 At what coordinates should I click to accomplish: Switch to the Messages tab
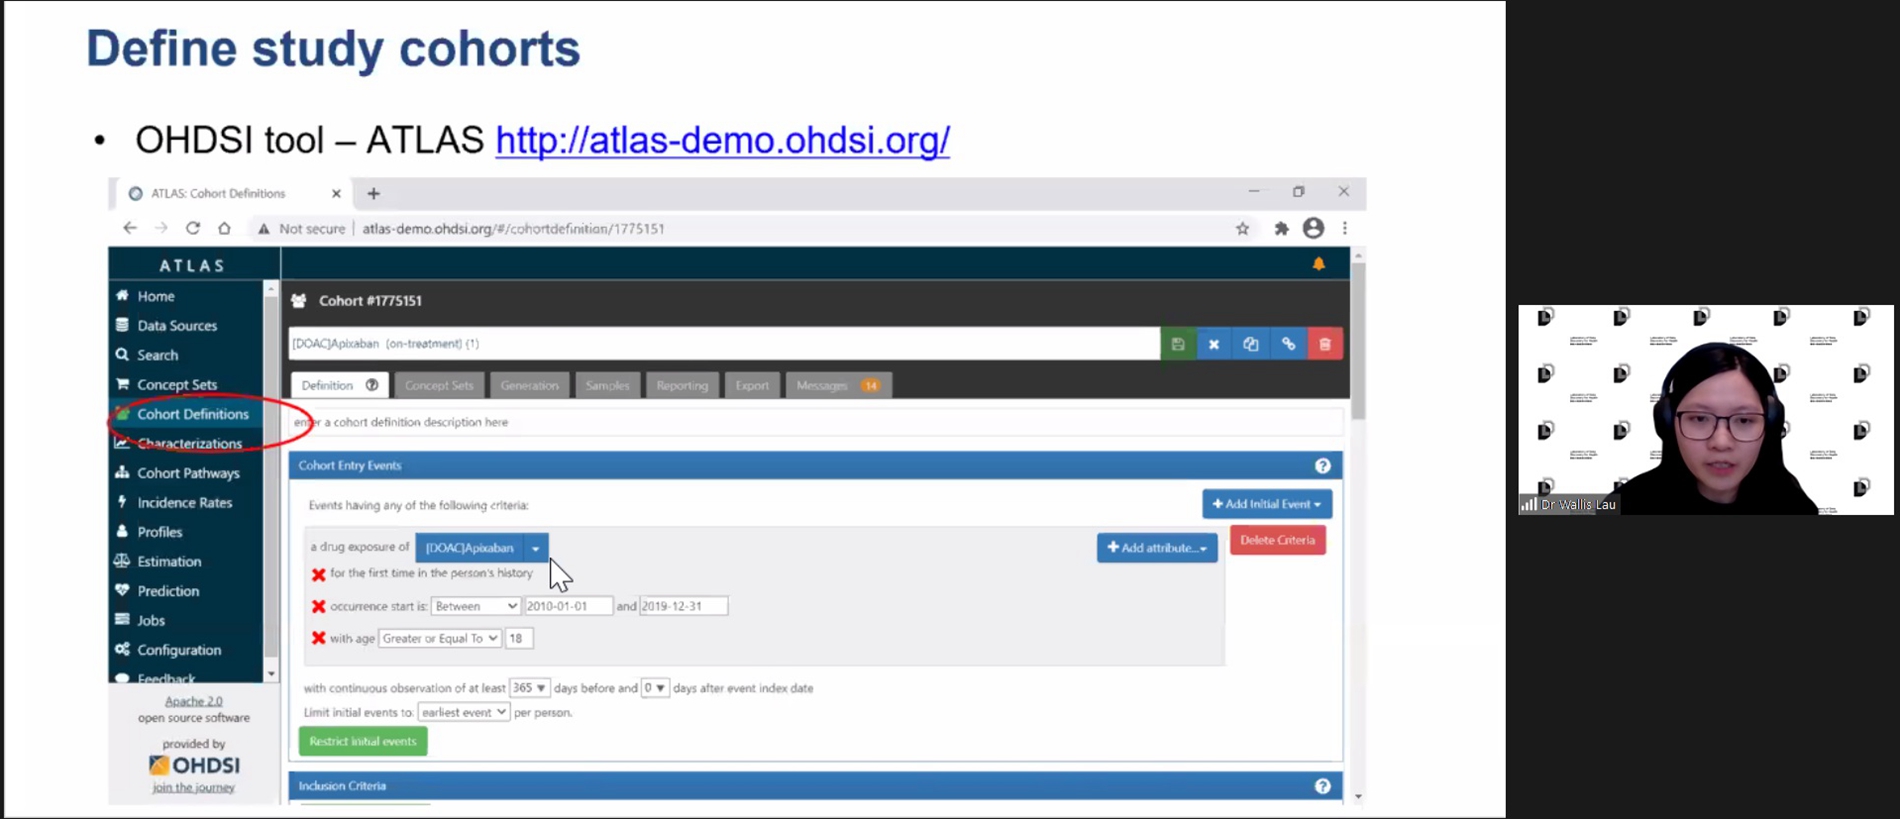click(838, 385)
